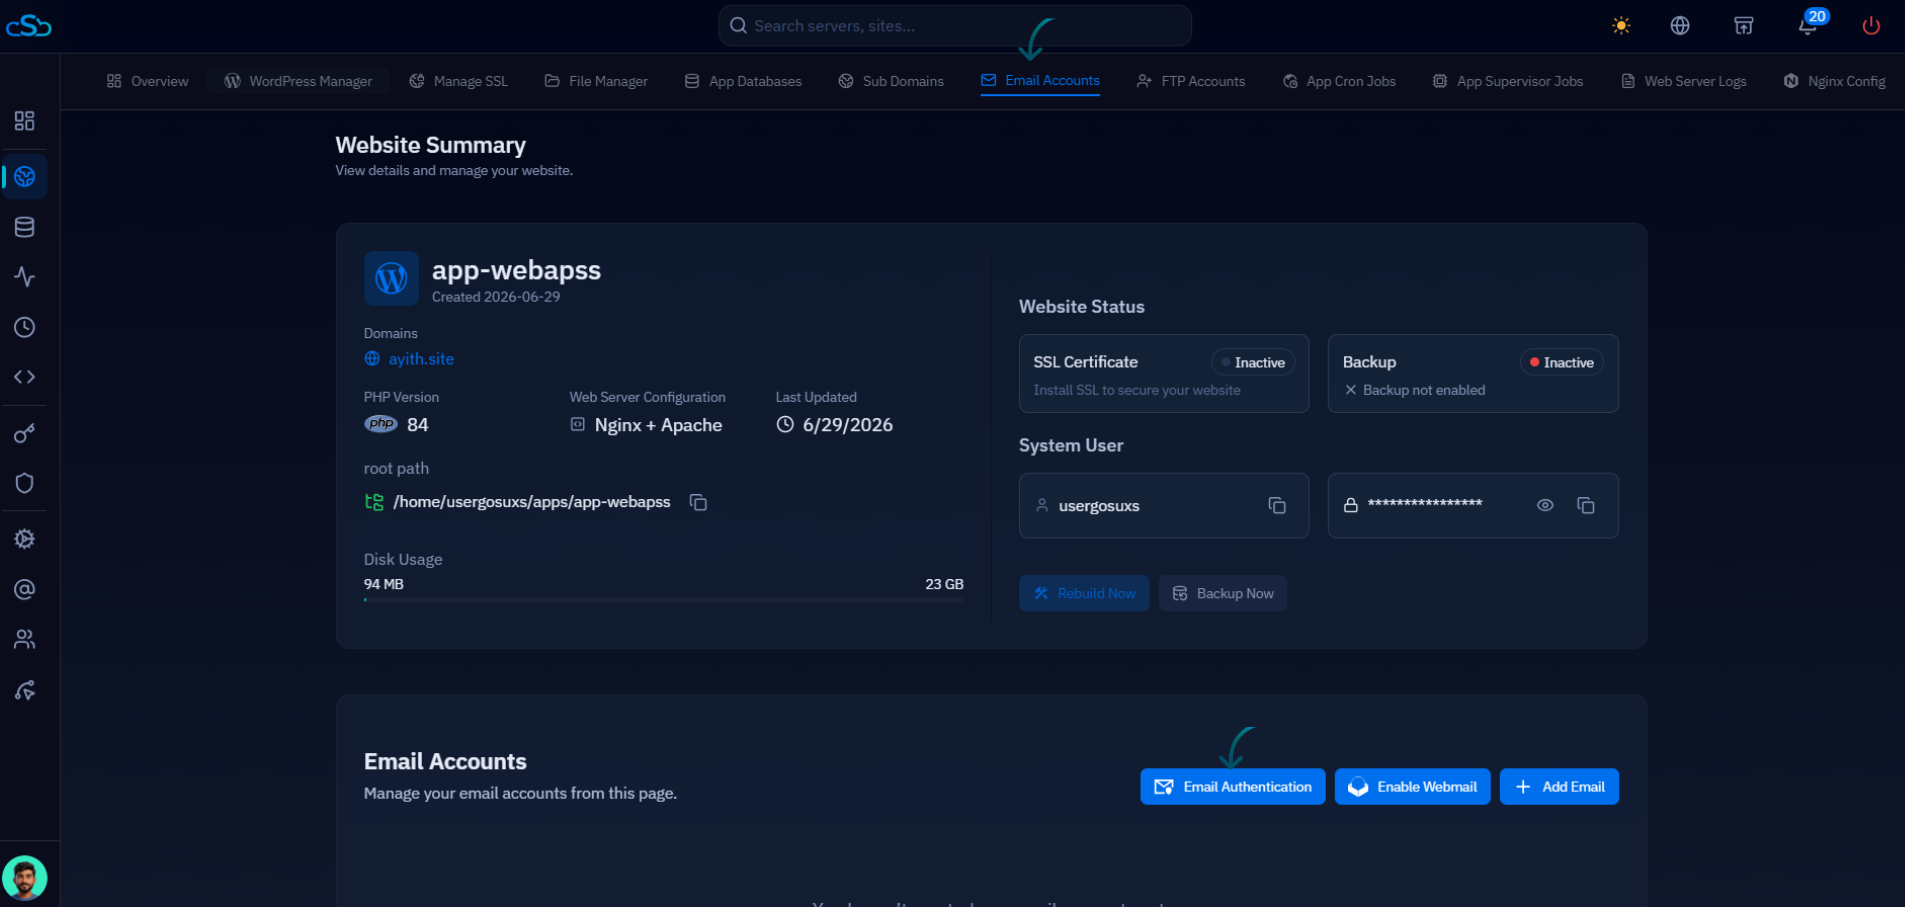Image resolution: width=1905 pixels, height=907 pixels.
Task: Open the marketplace store icon
Action: pos(1743,26)
